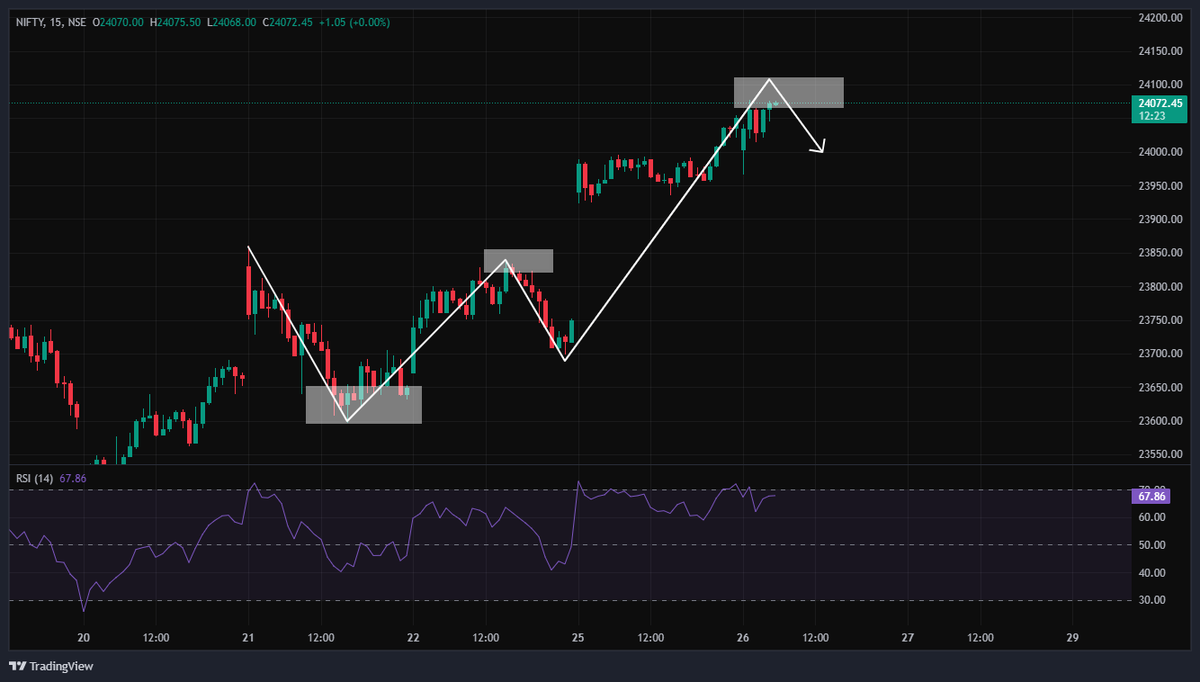Click the 50.00 RSI scale label

coord(1151,545)
